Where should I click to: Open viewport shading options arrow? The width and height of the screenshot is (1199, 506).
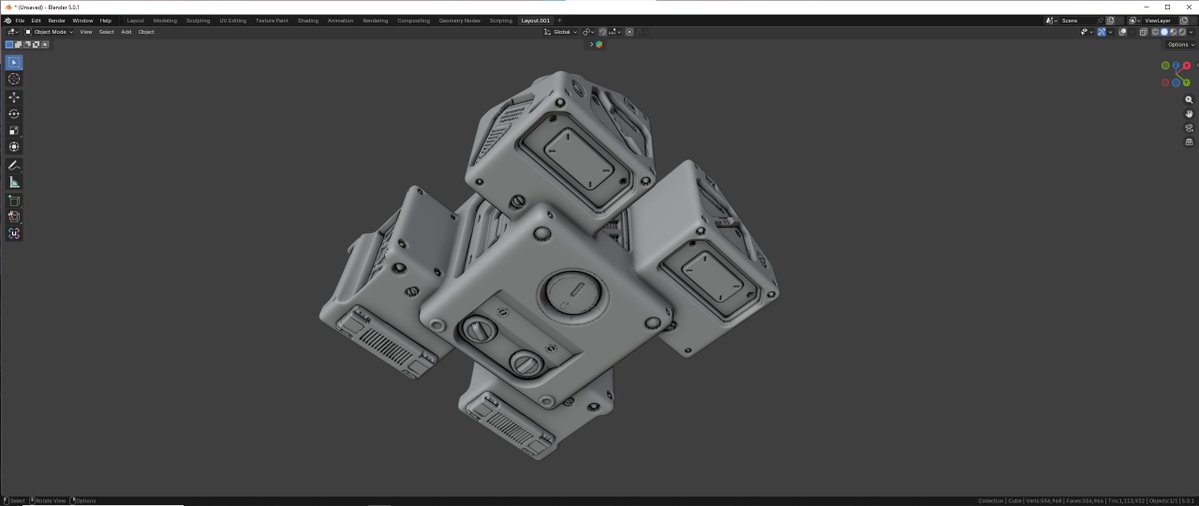[x=1191, y=32]
